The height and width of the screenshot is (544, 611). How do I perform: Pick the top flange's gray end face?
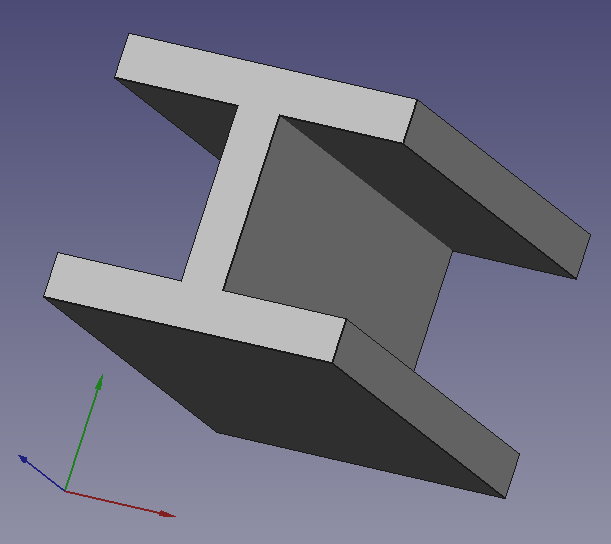pyautogui.click(x=497, y=189)
